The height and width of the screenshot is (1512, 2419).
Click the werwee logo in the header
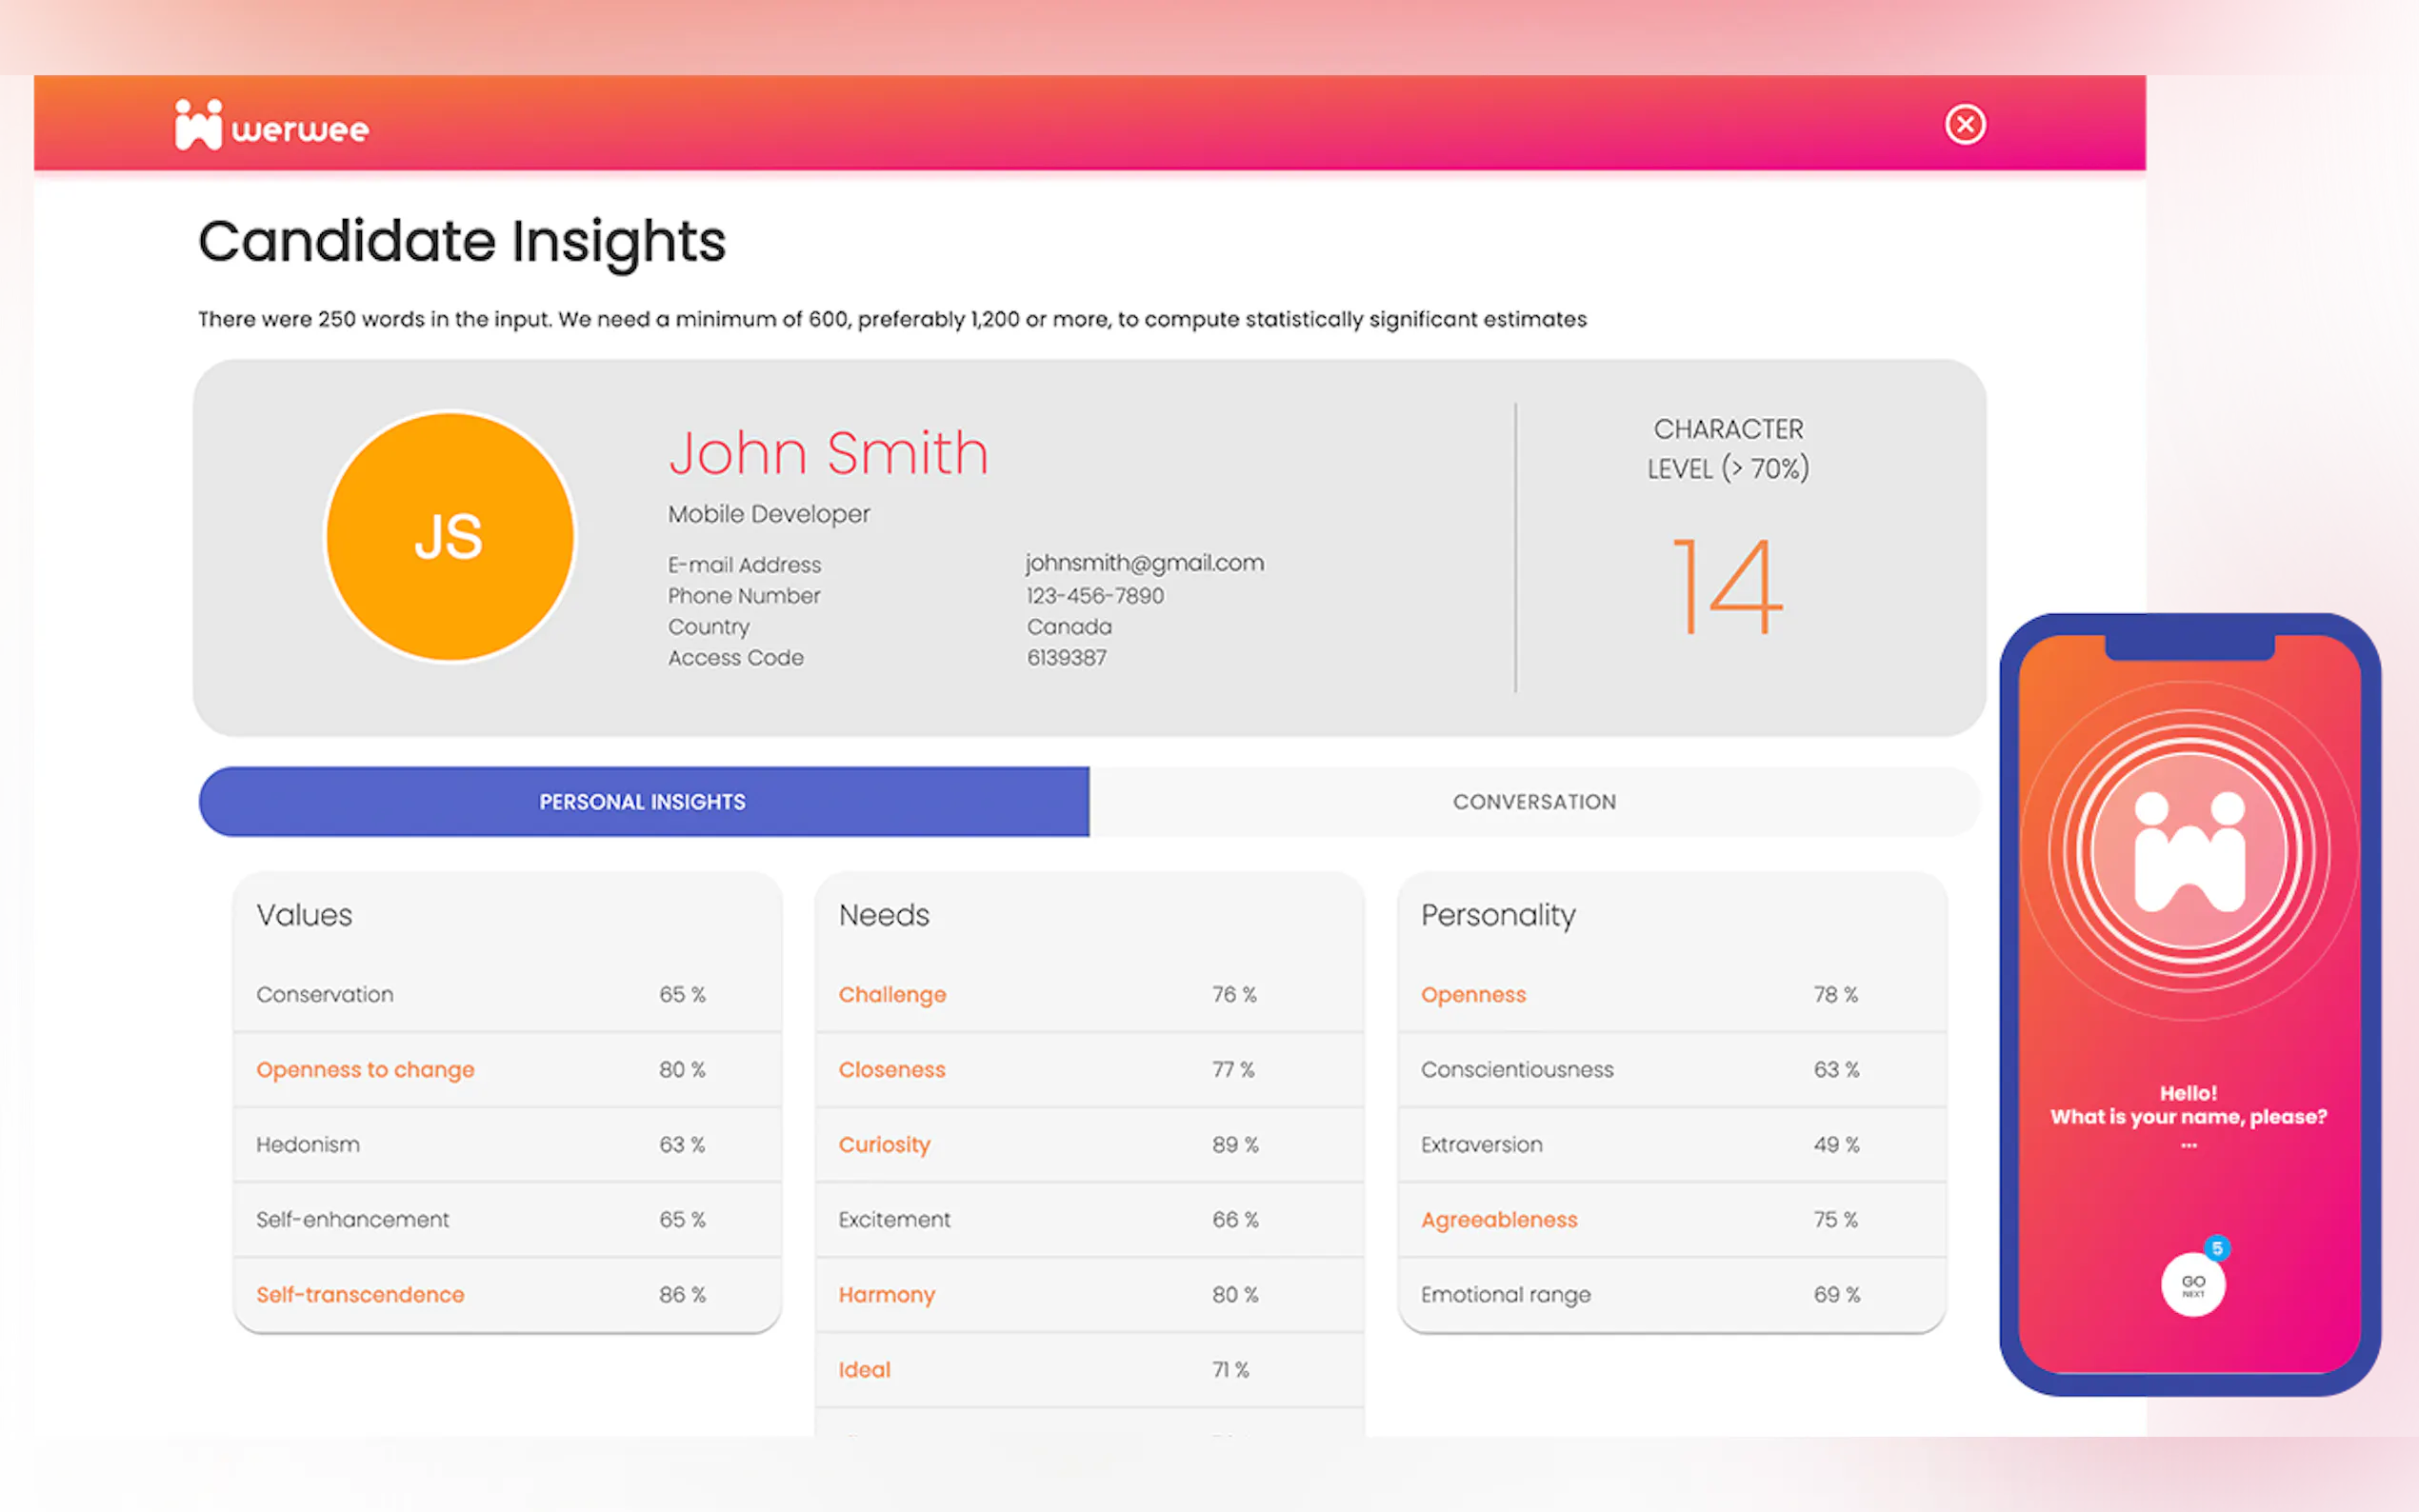(x=271, y=127)
